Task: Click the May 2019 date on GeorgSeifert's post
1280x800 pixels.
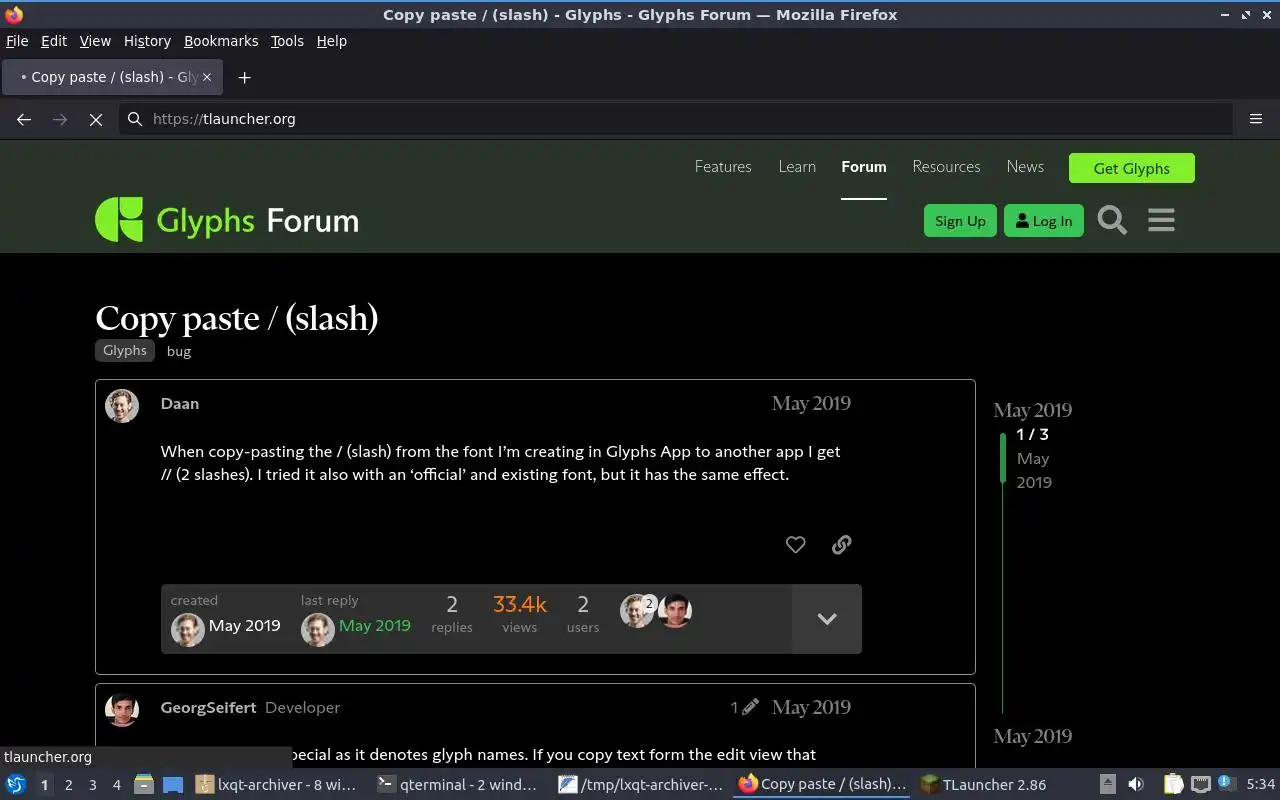Action: point(811,707)
